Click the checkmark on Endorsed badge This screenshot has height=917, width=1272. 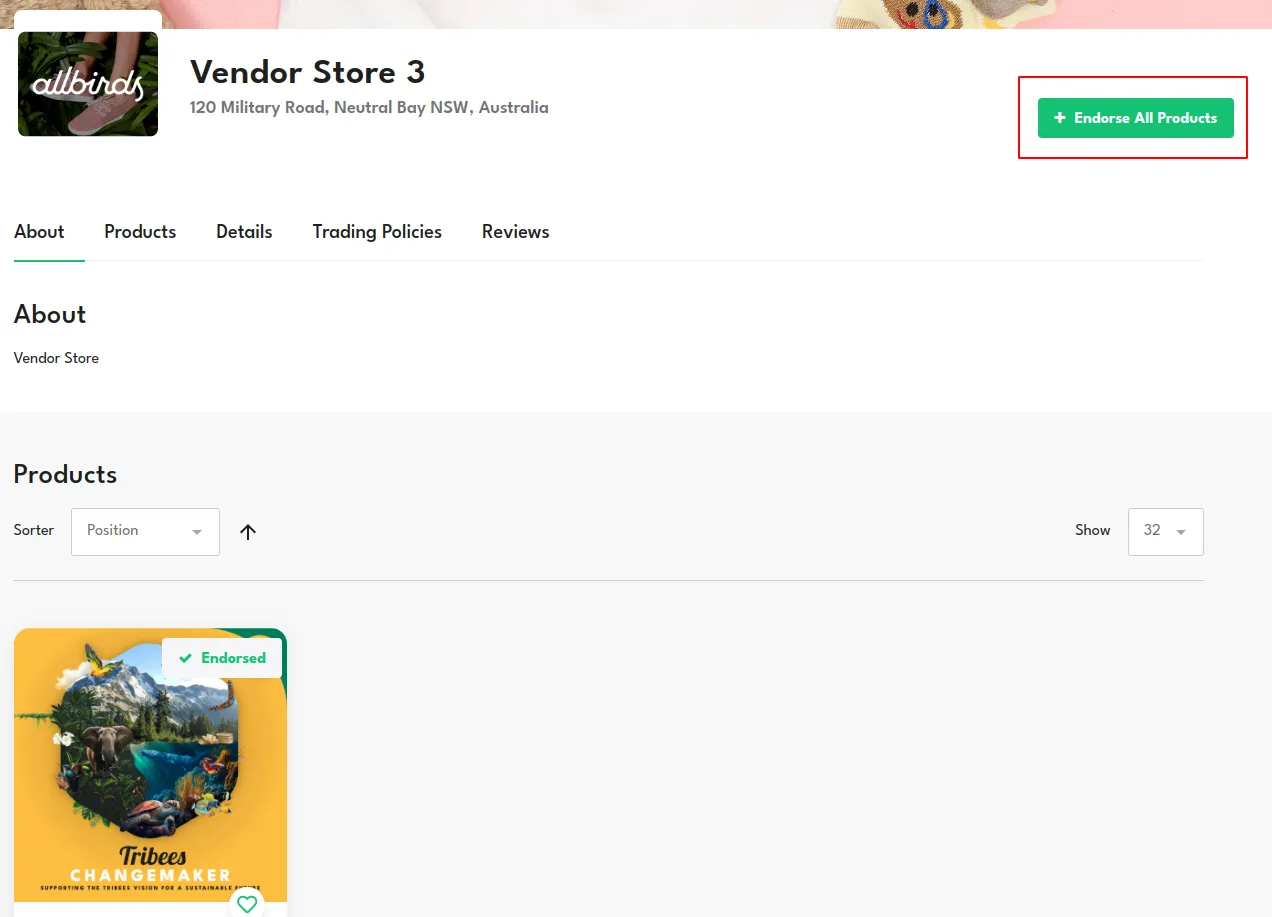(x=185, y=658)
